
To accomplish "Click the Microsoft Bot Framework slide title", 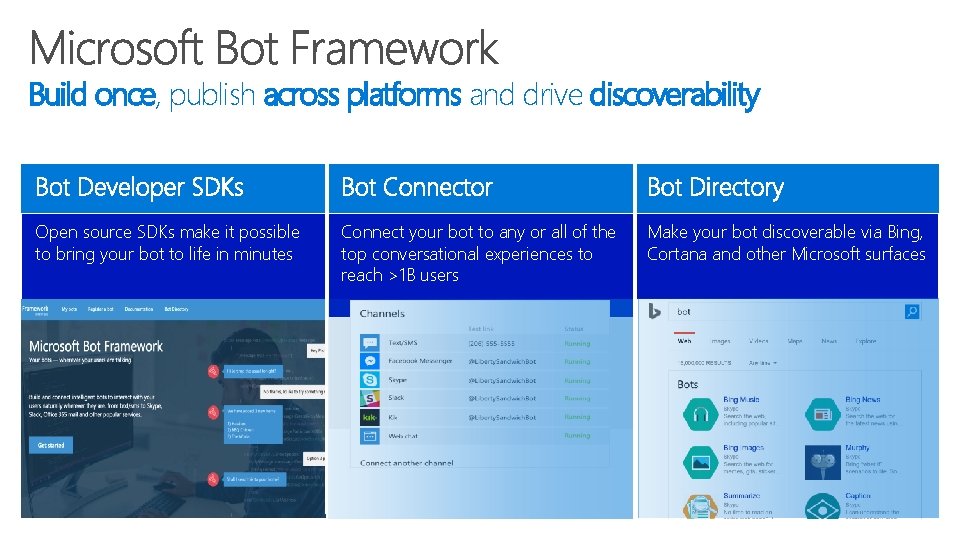I will click(264, 48).
